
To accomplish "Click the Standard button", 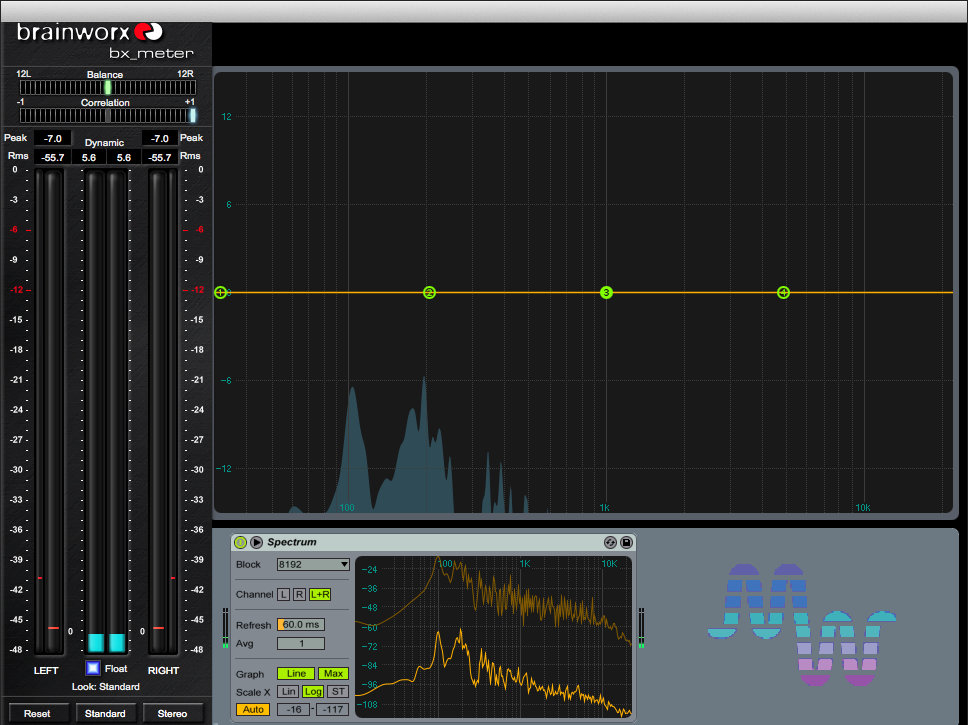I will click(105, 713).
